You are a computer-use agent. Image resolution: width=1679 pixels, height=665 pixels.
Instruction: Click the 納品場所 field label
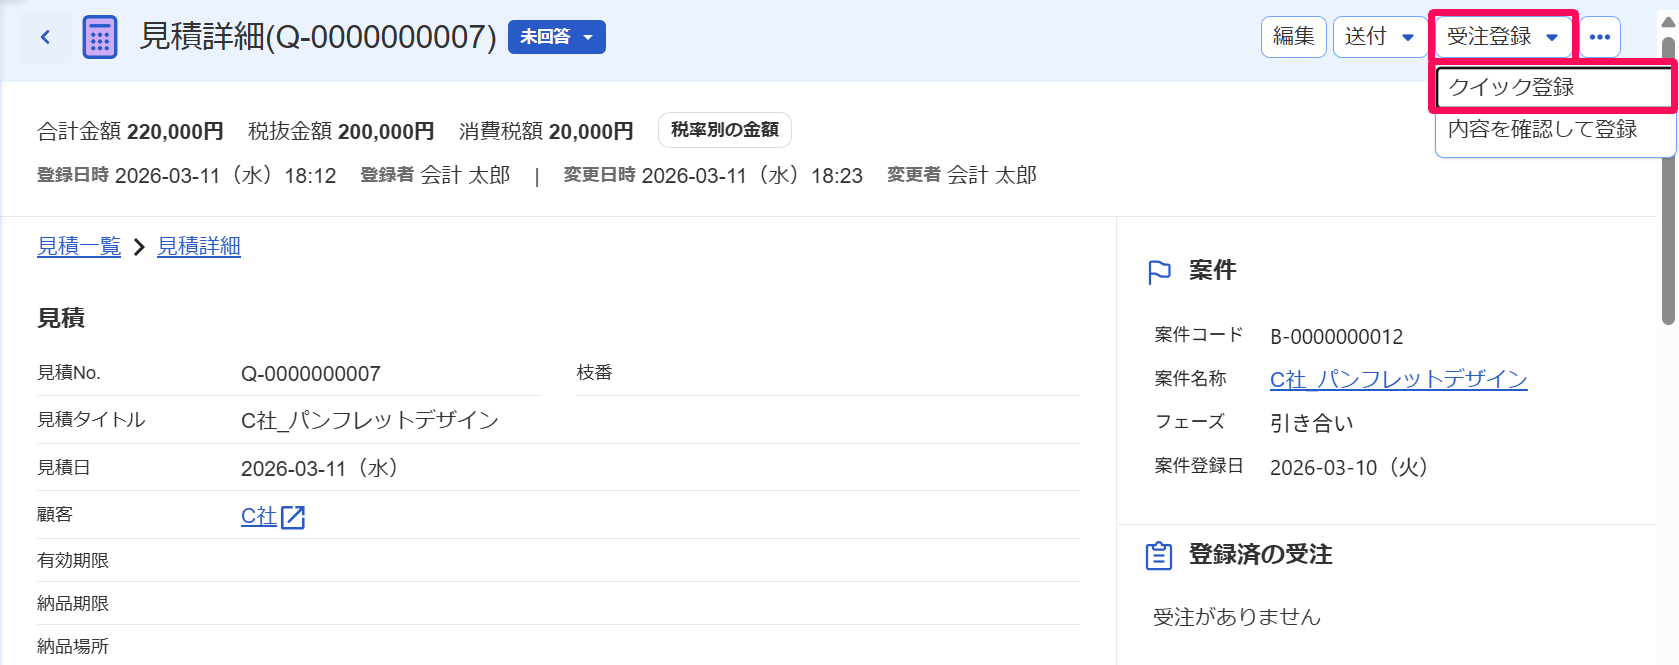(x=73, y=646)
